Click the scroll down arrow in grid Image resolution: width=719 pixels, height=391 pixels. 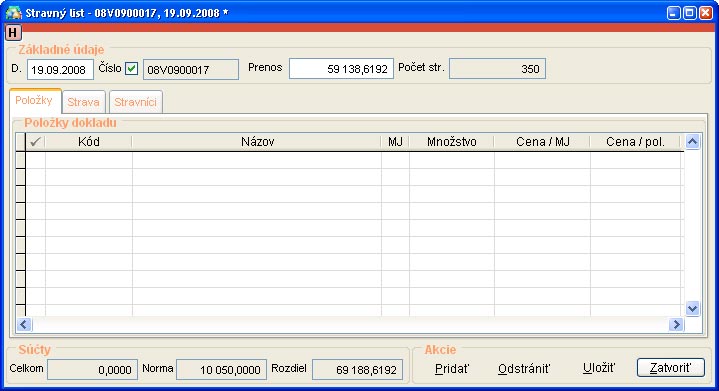692,308
